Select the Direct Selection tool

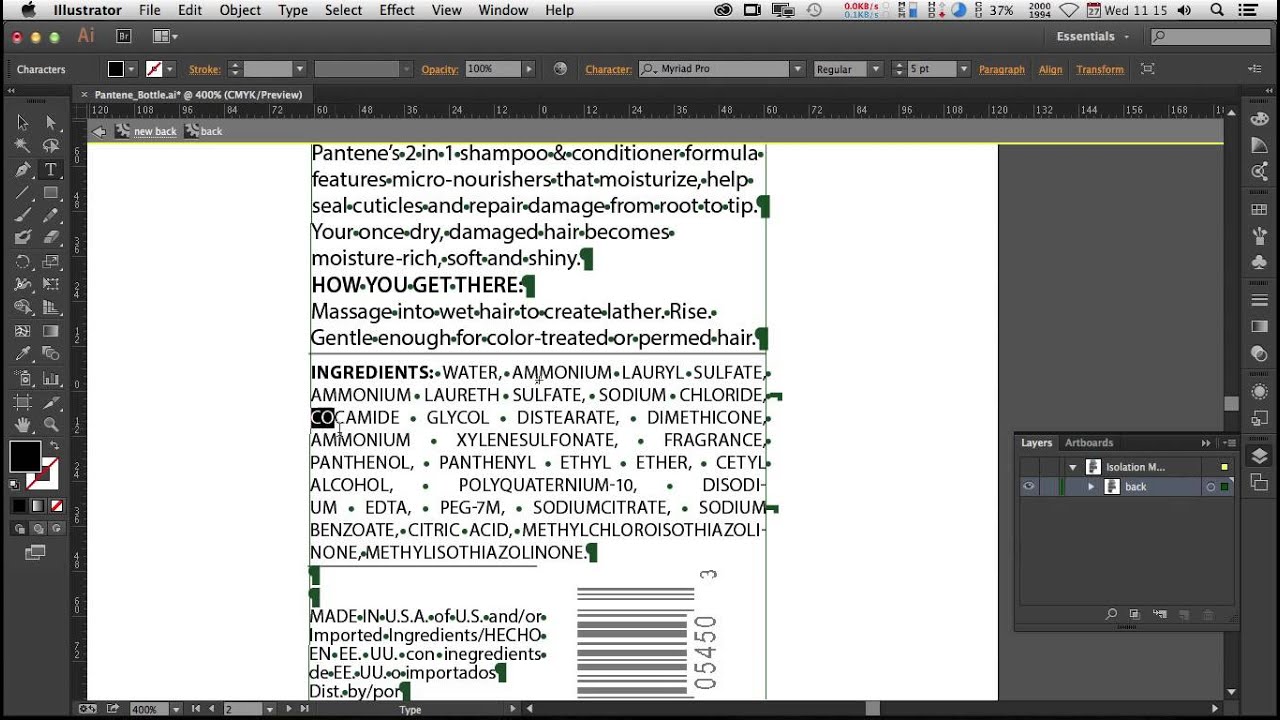50,123
